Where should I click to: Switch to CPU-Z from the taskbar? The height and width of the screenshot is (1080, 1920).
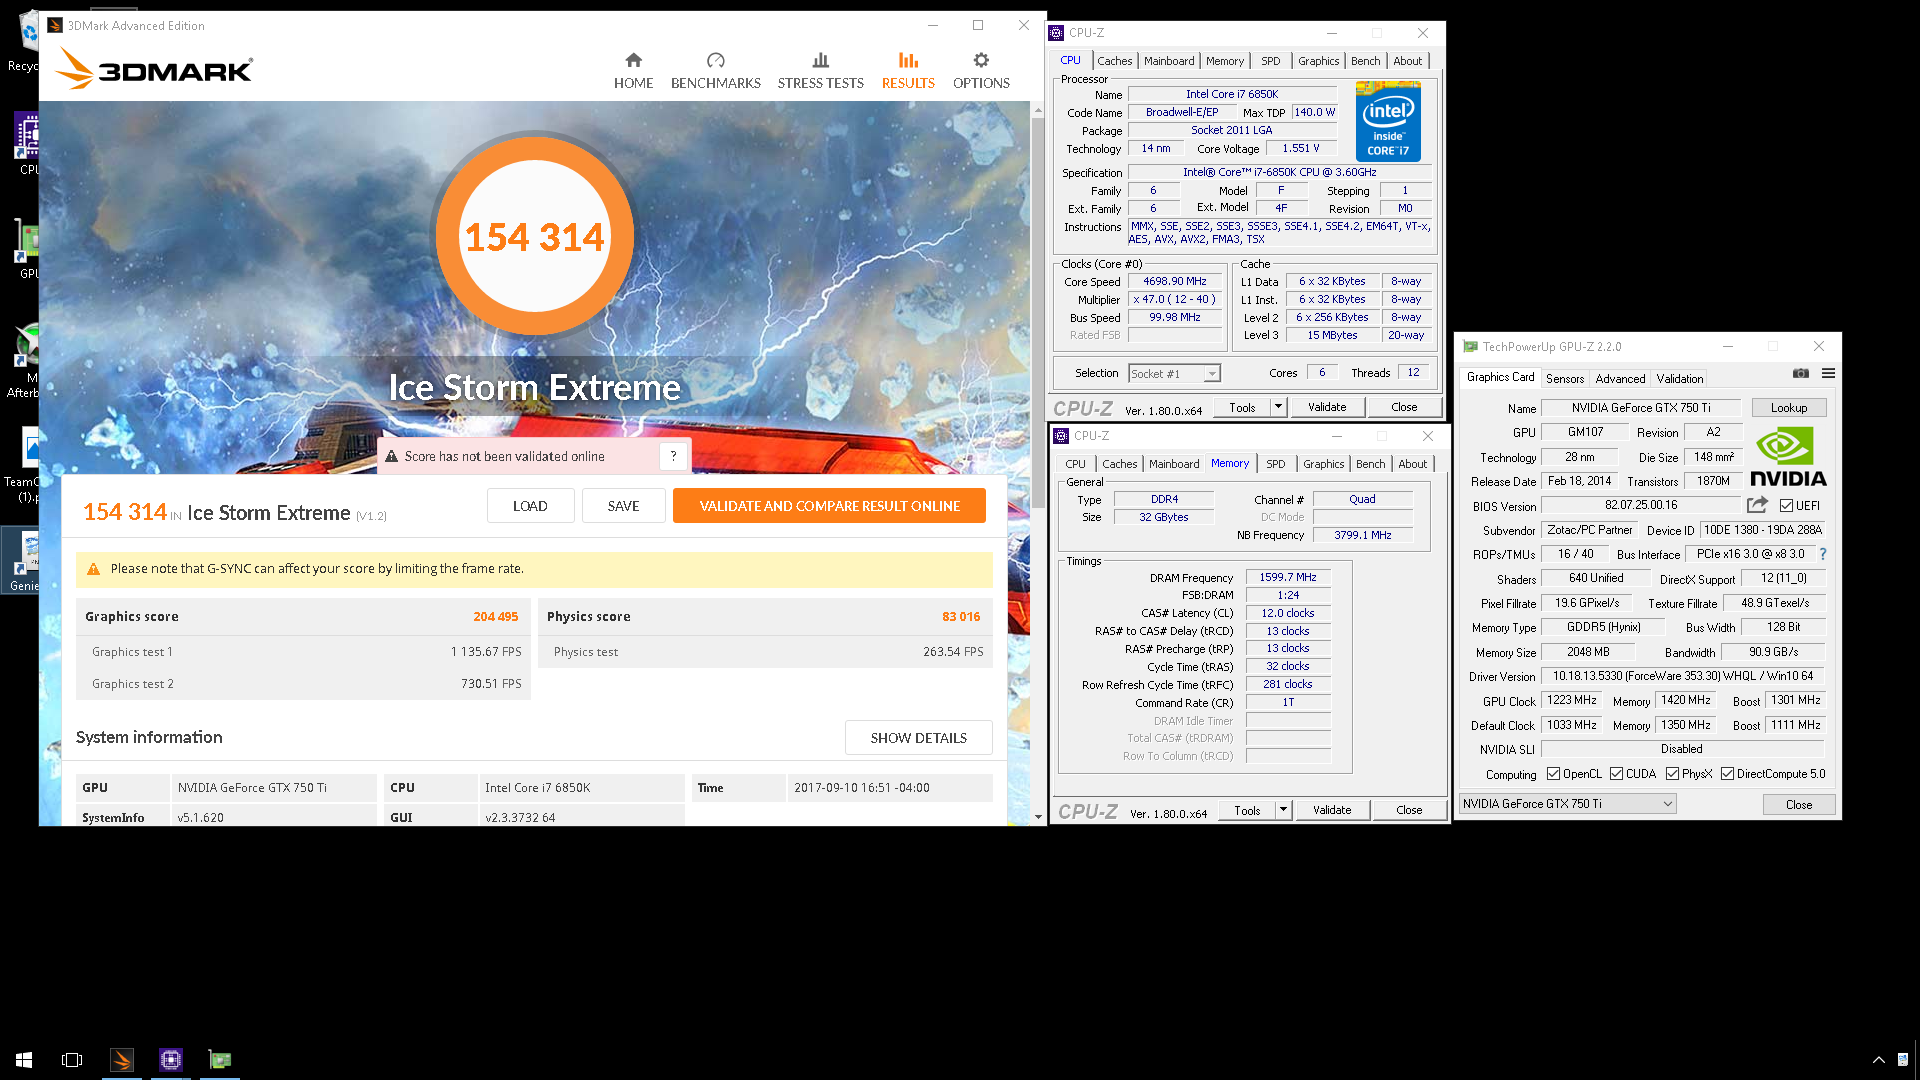171,1059
